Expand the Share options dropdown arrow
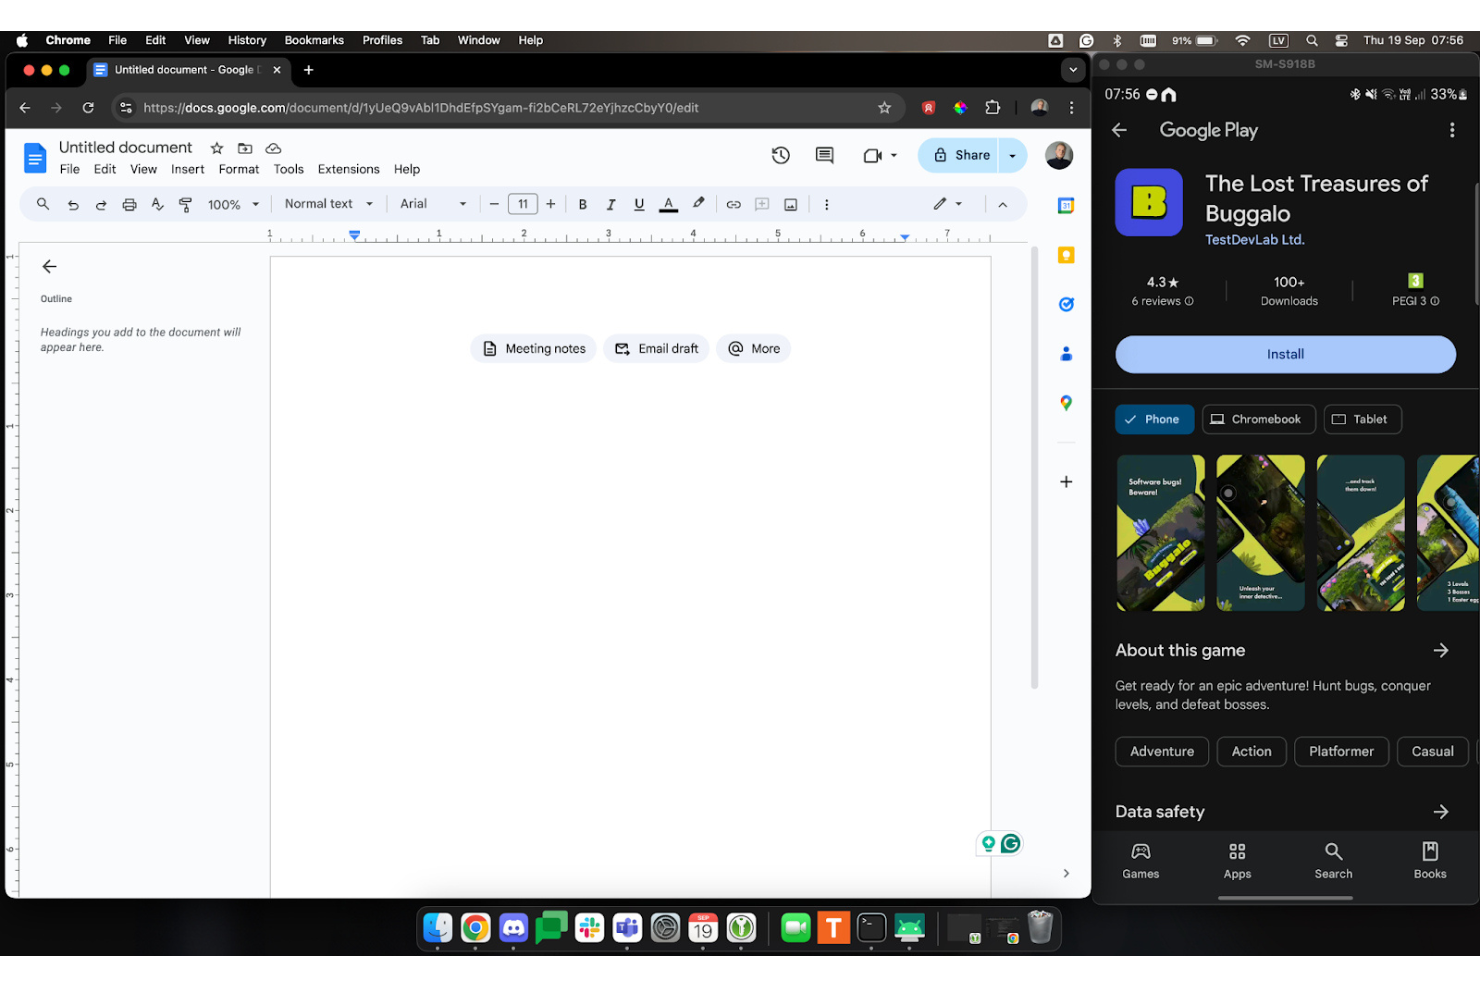The width and height of the screenshot is (1480, 987). tap(1012, 155)
